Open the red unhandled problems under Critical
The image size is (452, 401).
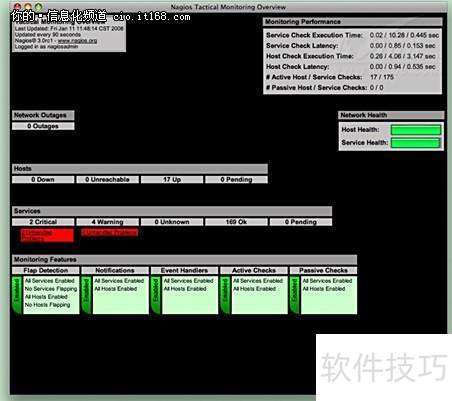pyautogui.click(x=47, y=235)
